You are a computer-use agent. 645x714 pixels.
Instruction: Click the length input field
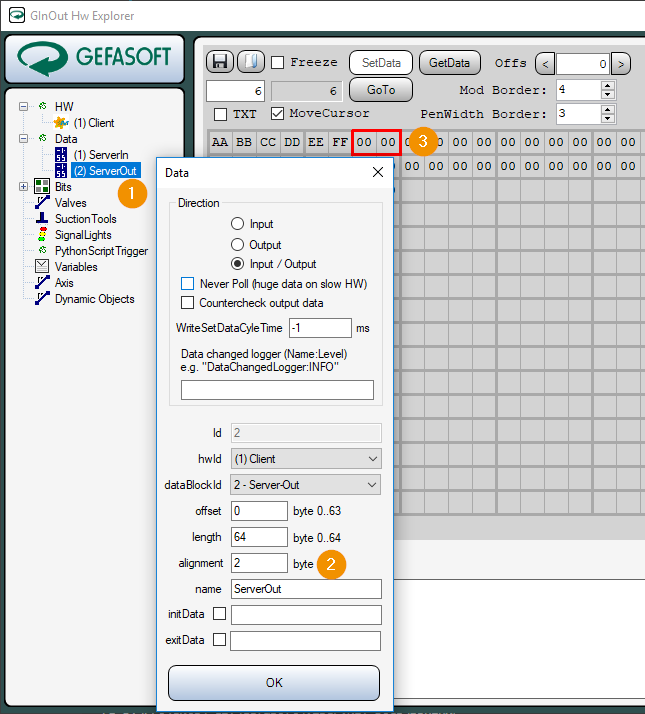pyautogui.click(x=259, y=537)
